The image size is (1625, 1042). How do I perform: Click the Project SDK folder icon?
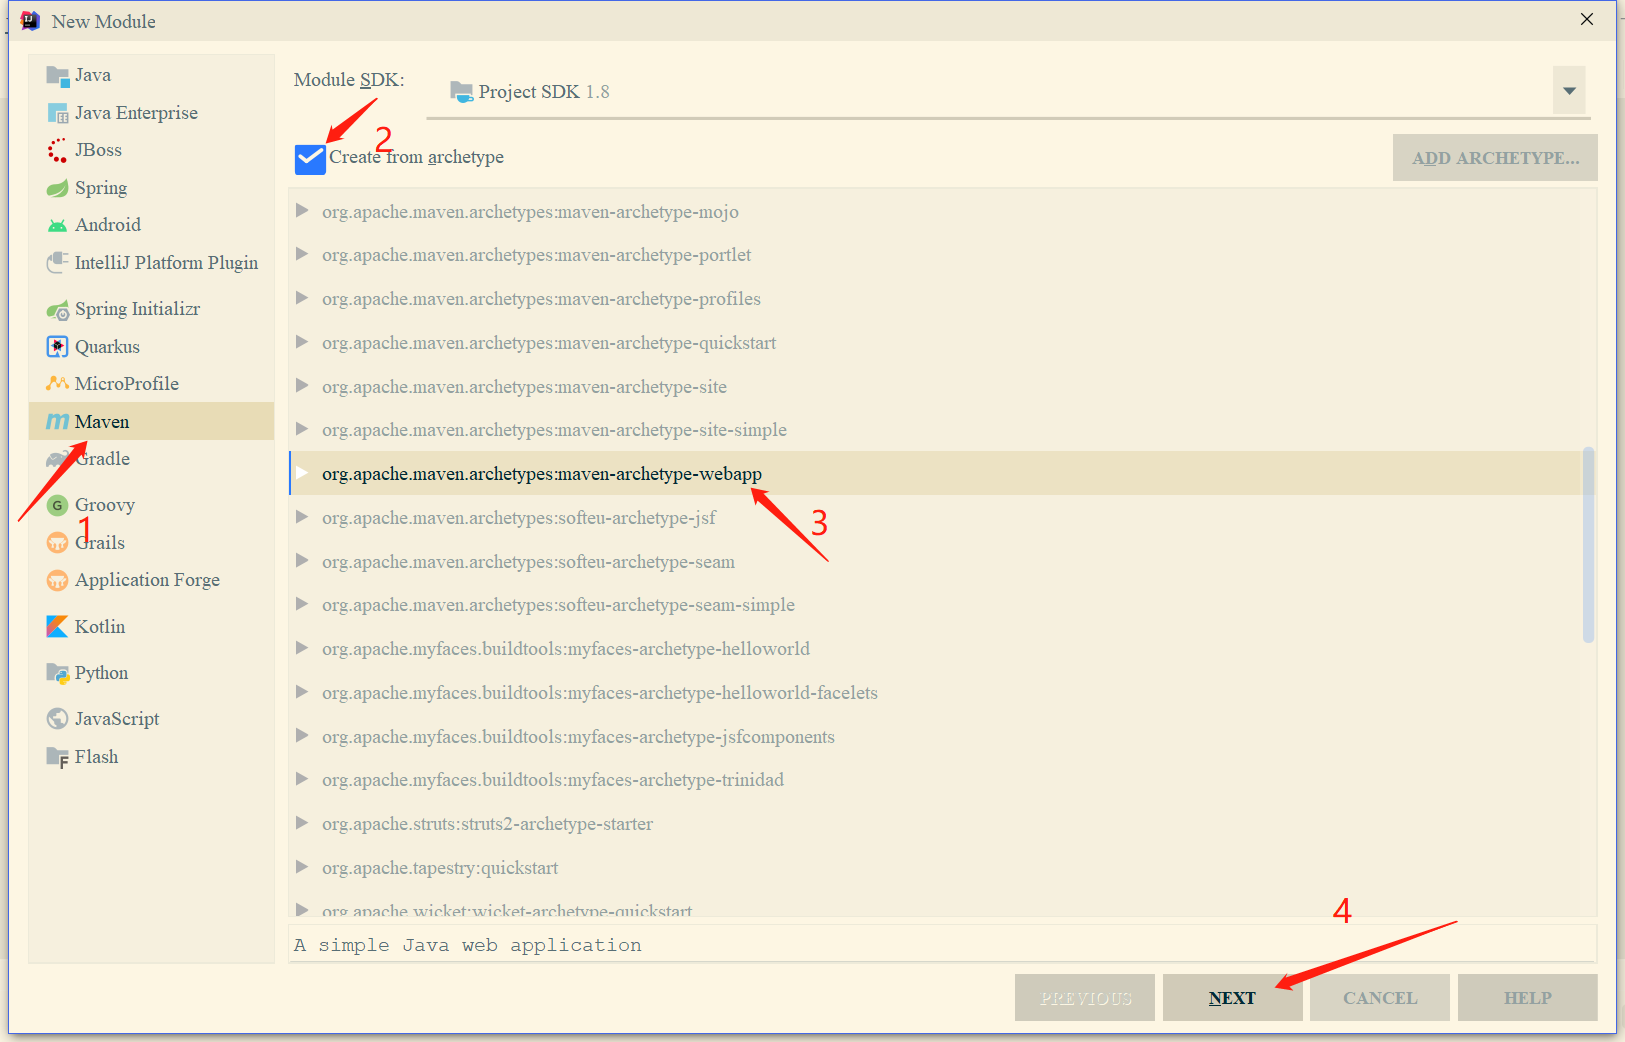point(461,92)
